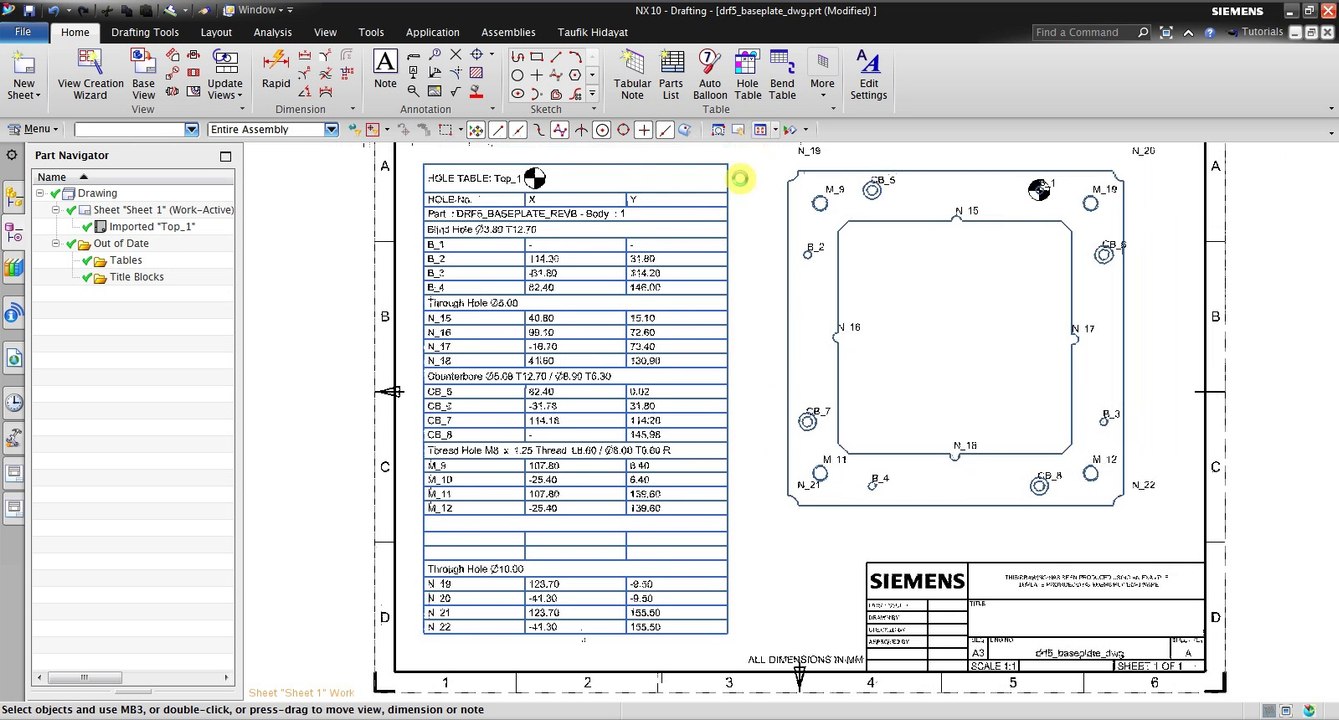The width and height of the screenshot is (1339, 720).
Task: Click the Name column header
Action: click(x=133, y=177)
